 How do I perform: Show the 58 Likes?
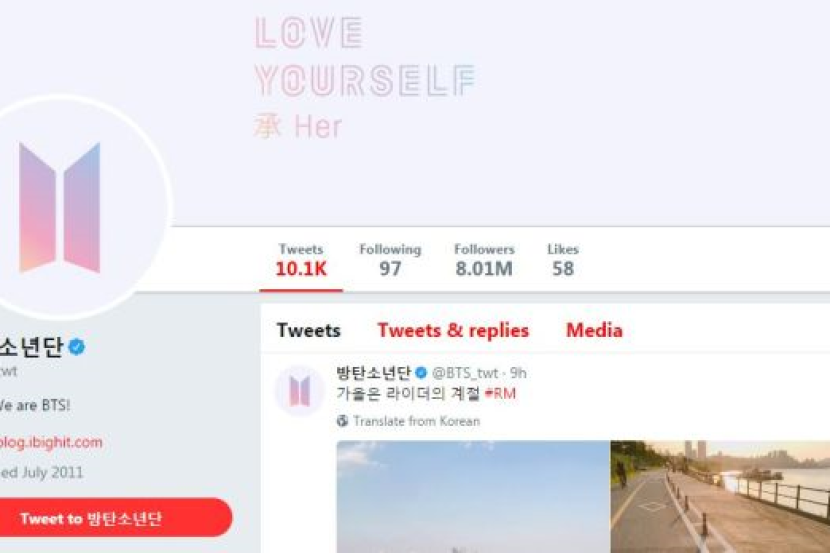[x=563, y=260]
